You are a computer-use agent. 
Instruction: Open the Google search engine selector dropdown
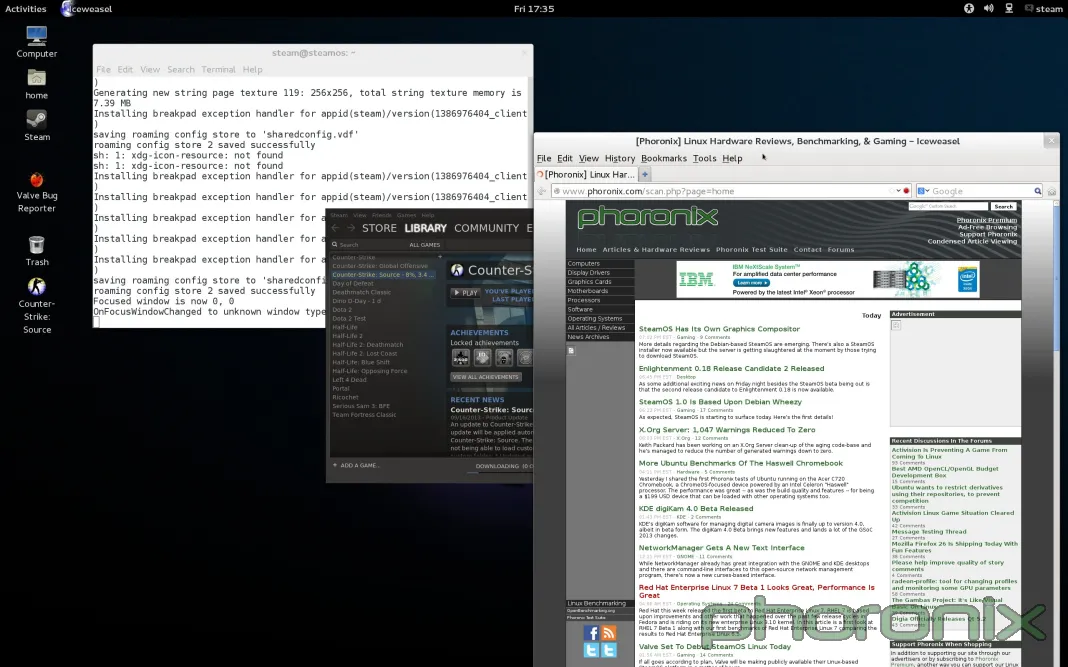924,191
